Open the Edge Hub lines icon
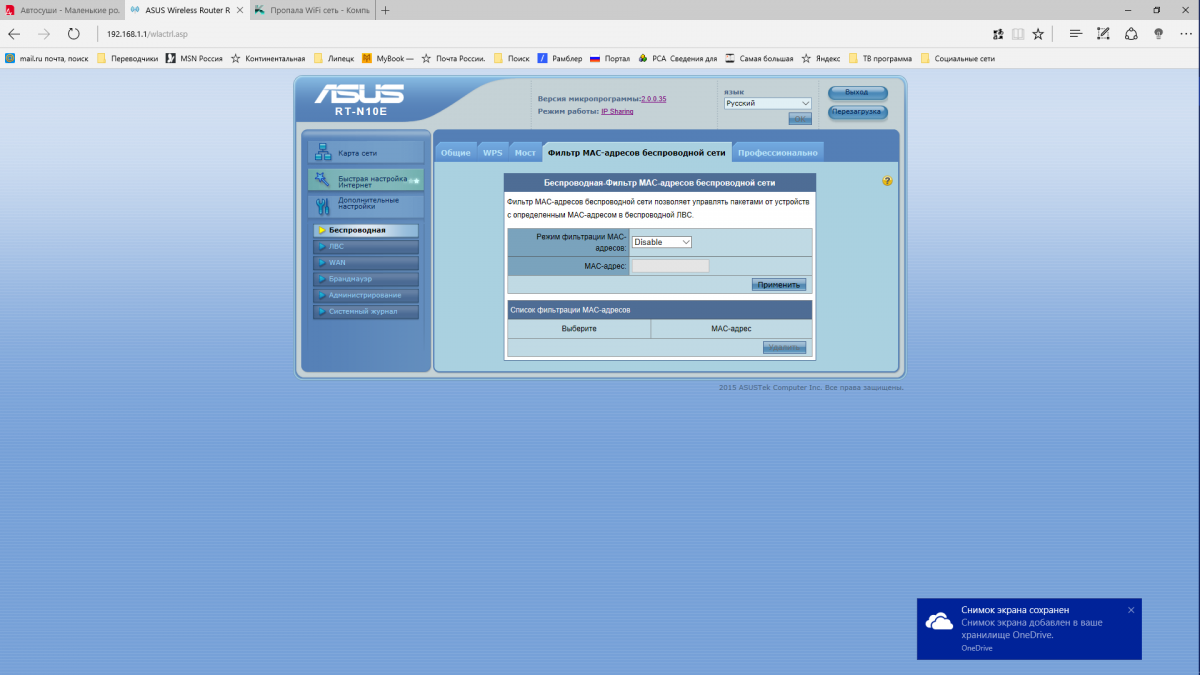1200x675 pixels. (x=1075, y=33)
